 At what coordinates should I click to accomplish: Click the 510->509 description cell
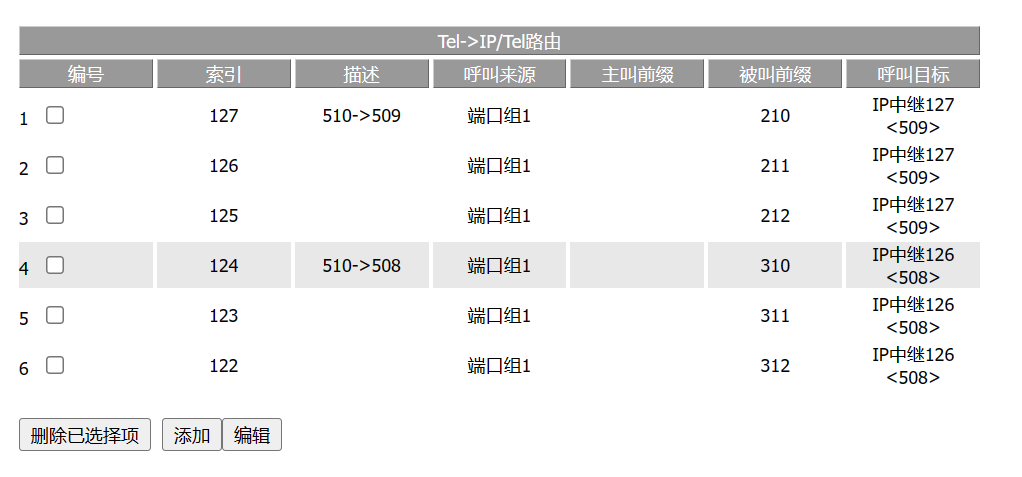tap(361, 116)
